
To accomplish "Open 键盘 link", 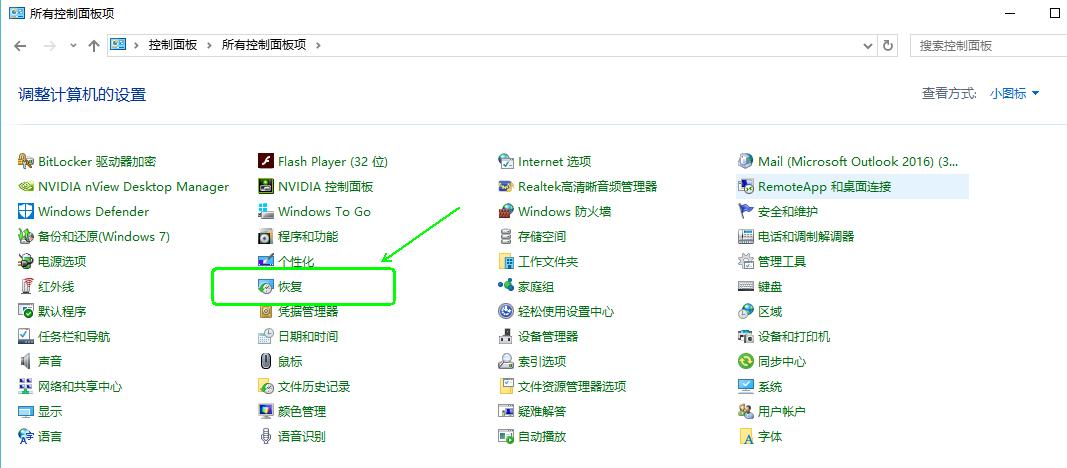I will (770, 286).
